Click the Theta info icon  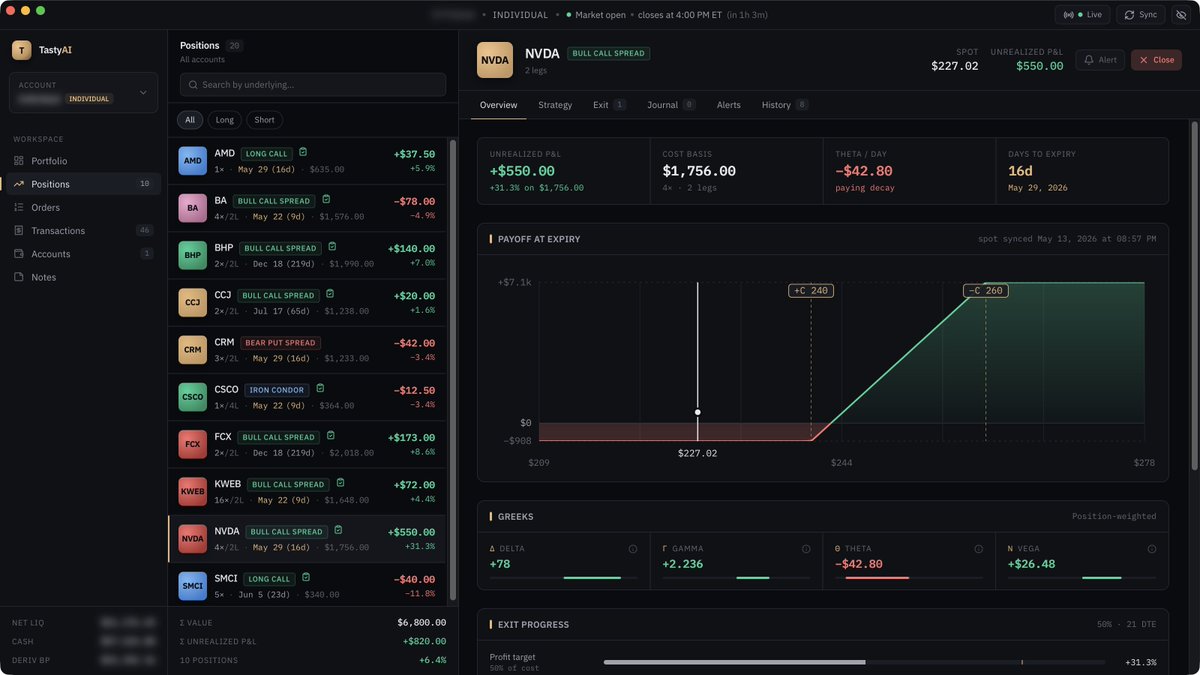[979, 549]
